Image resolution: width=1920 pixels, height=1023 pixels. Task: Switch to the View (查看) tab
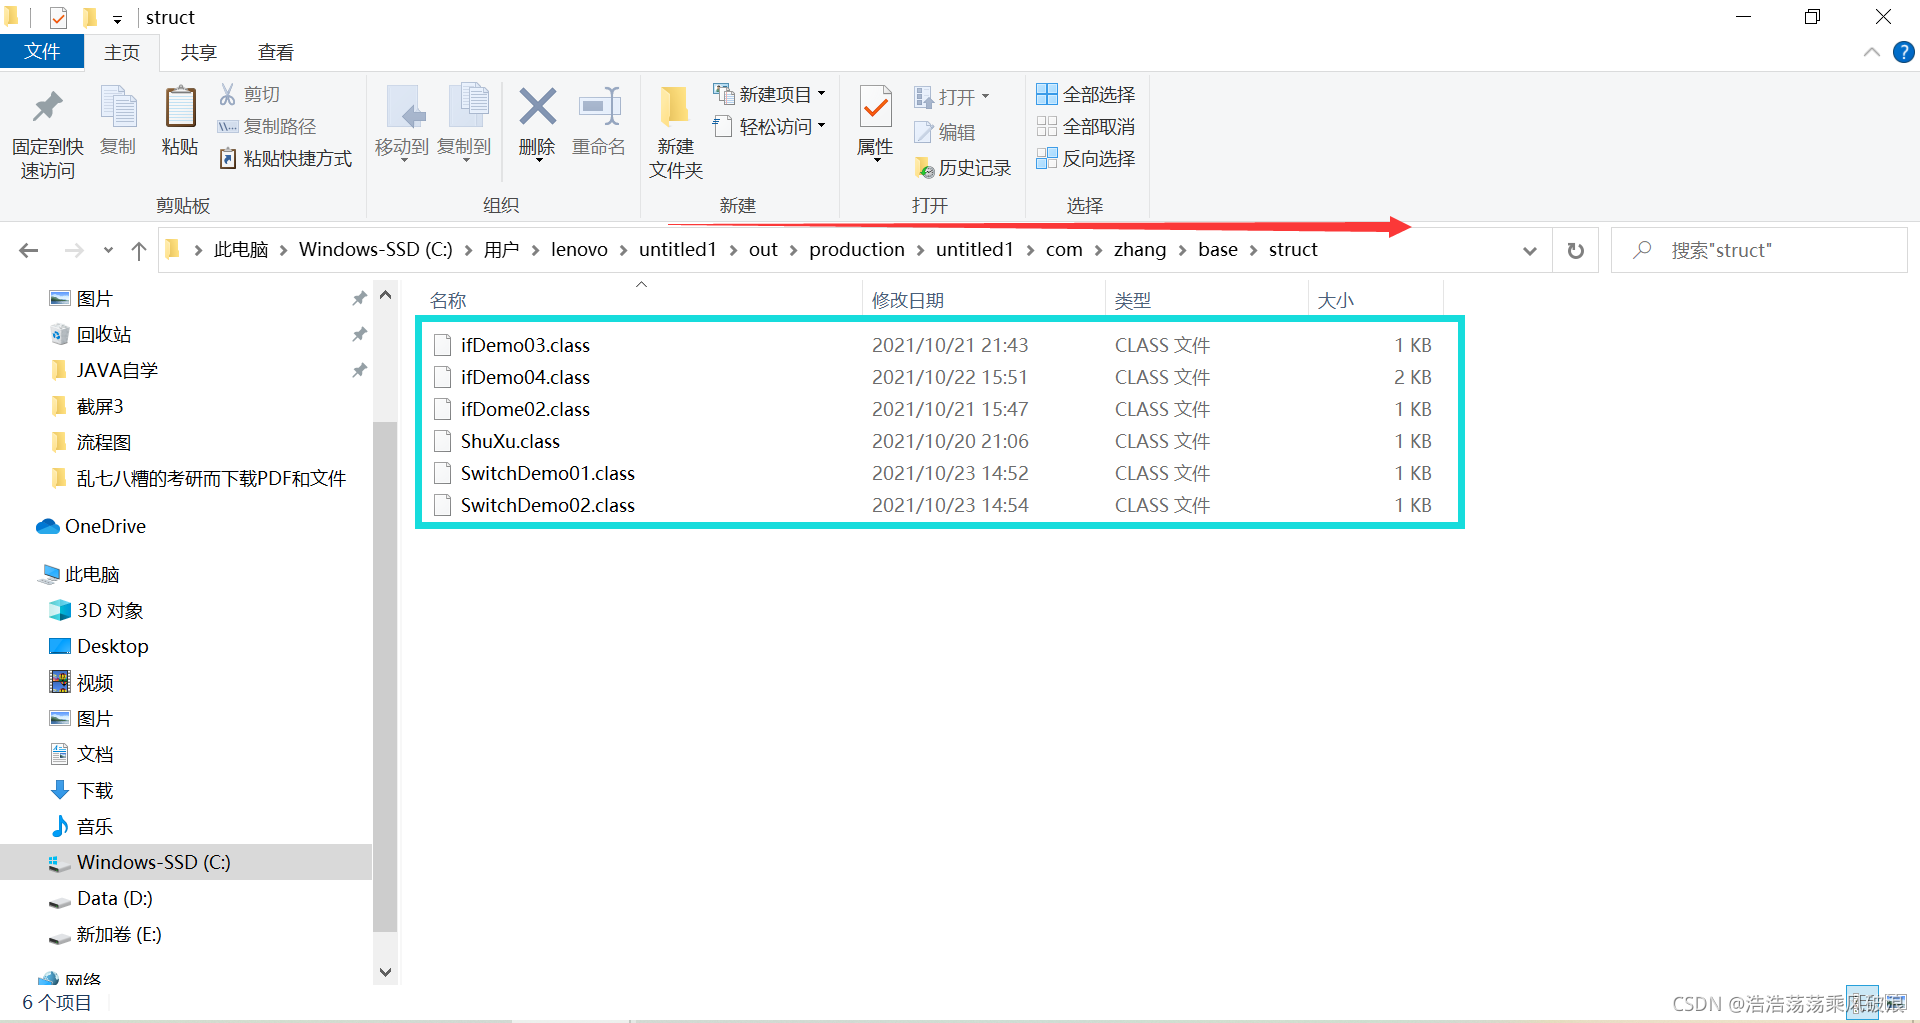coord(275,52)
